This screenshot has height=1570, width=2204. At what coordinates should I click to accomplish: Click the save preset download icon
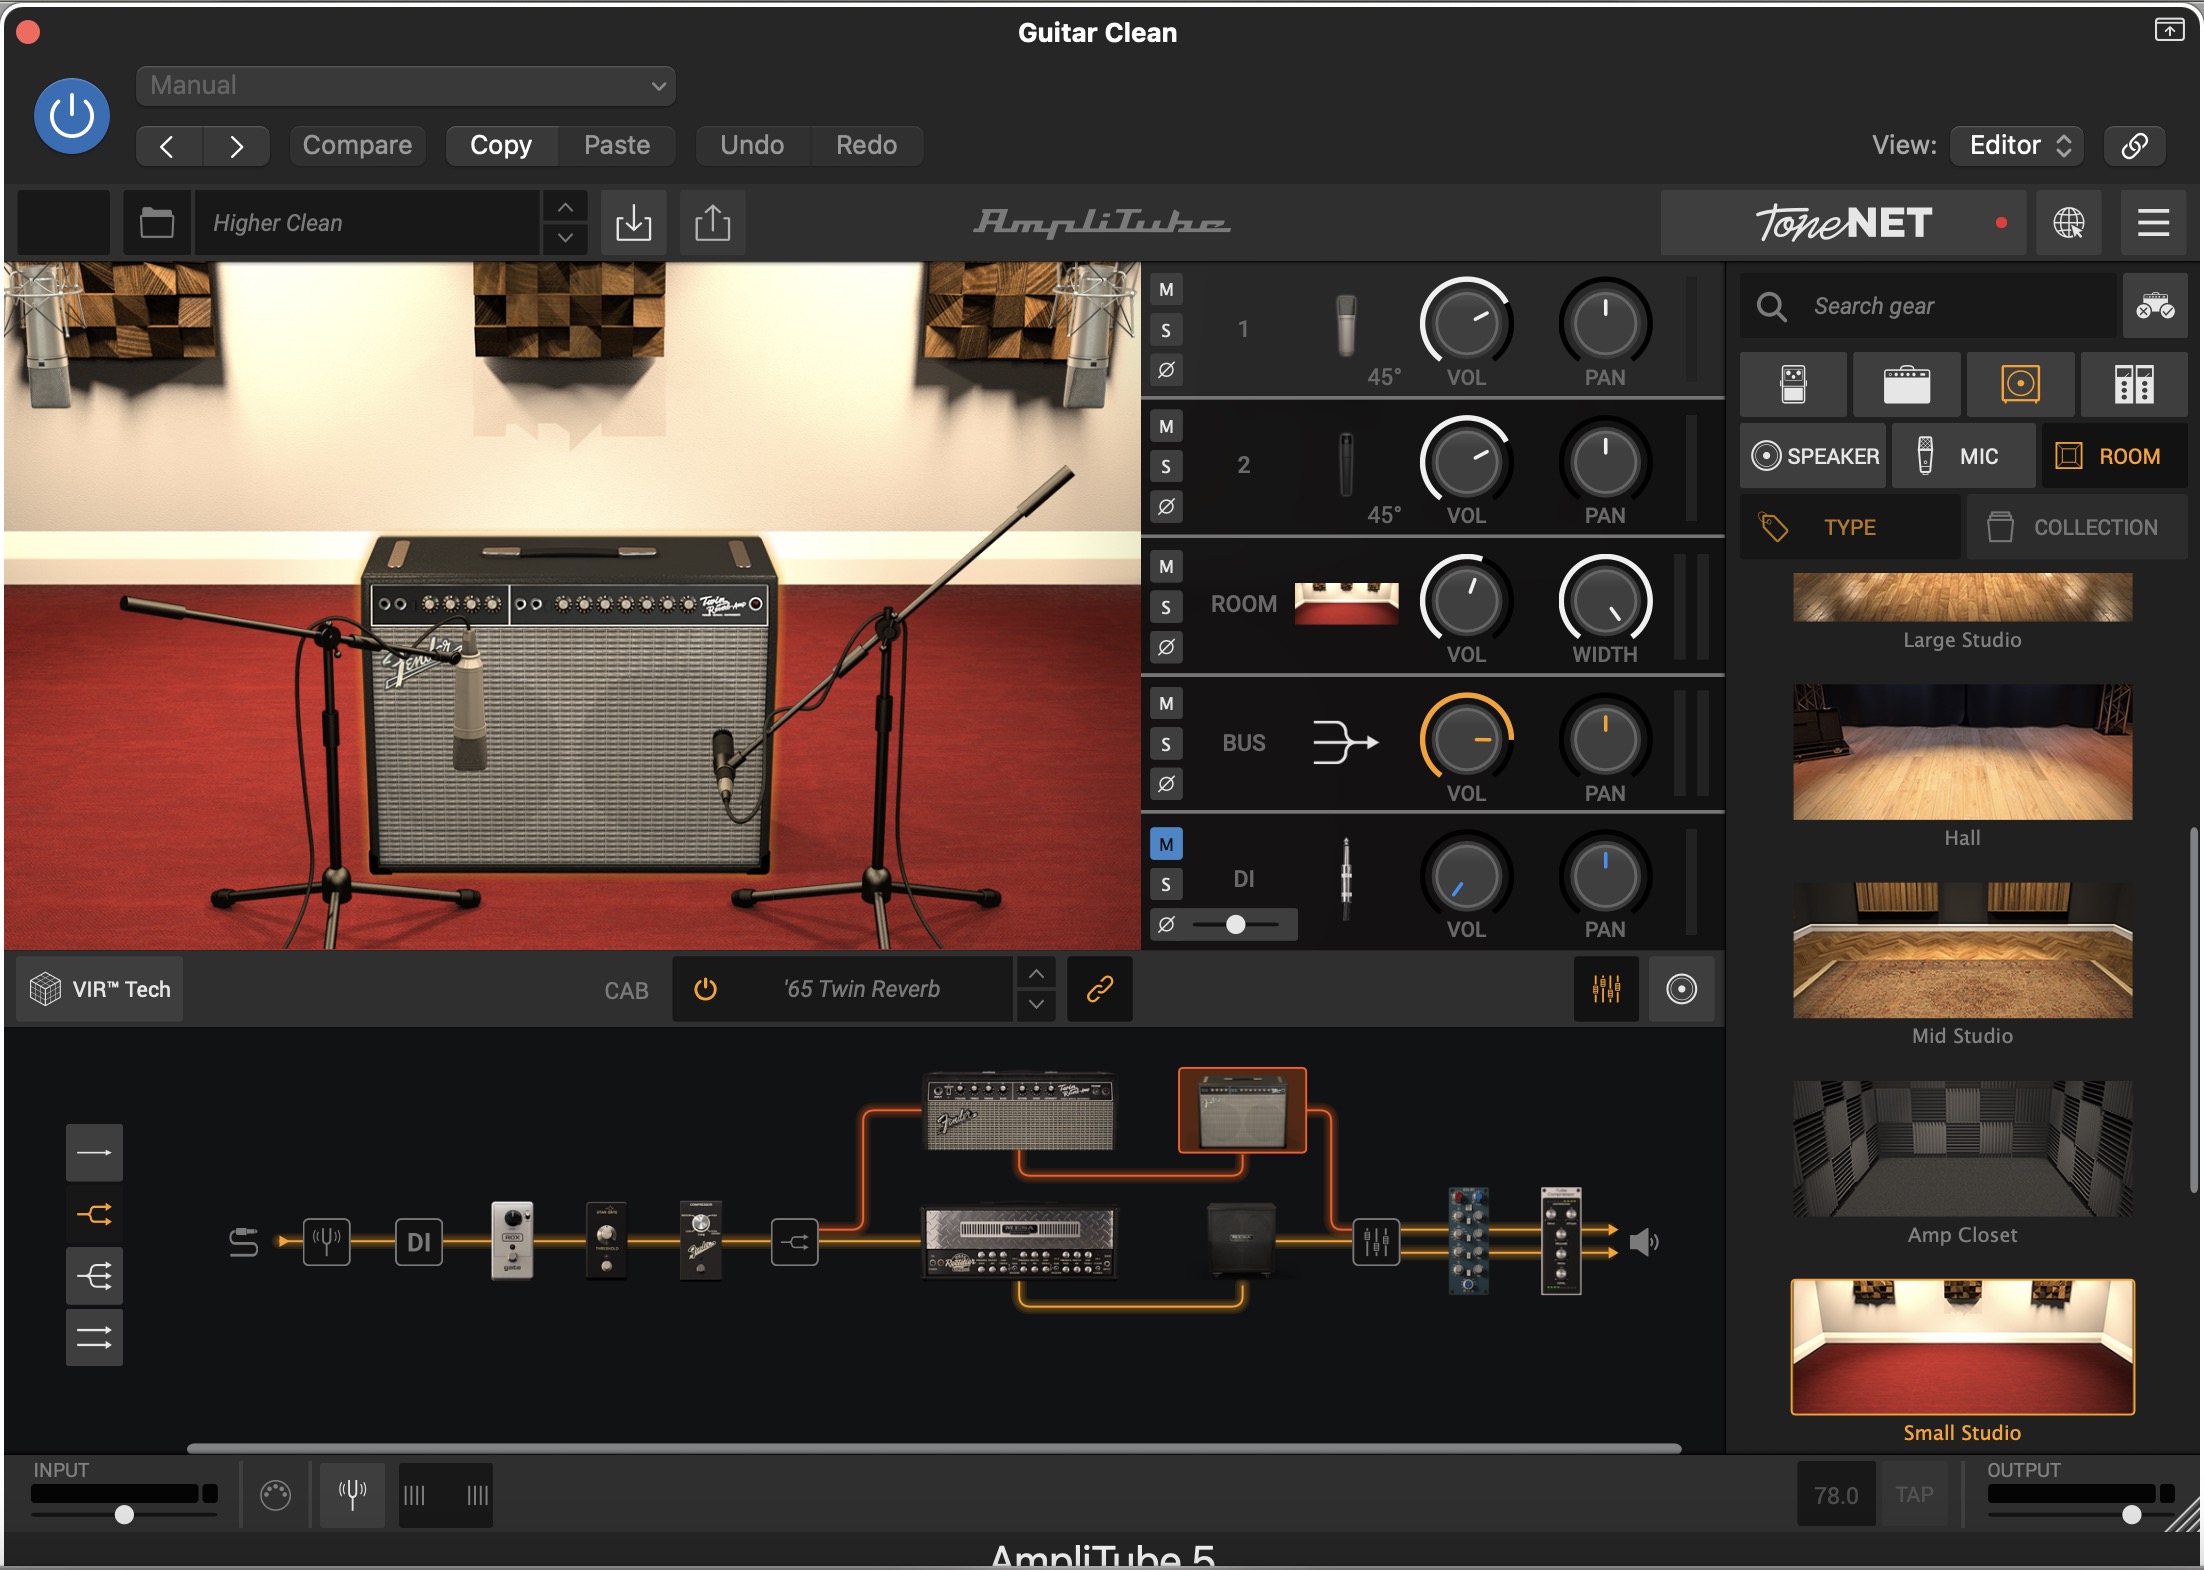[x=633, y=222]
